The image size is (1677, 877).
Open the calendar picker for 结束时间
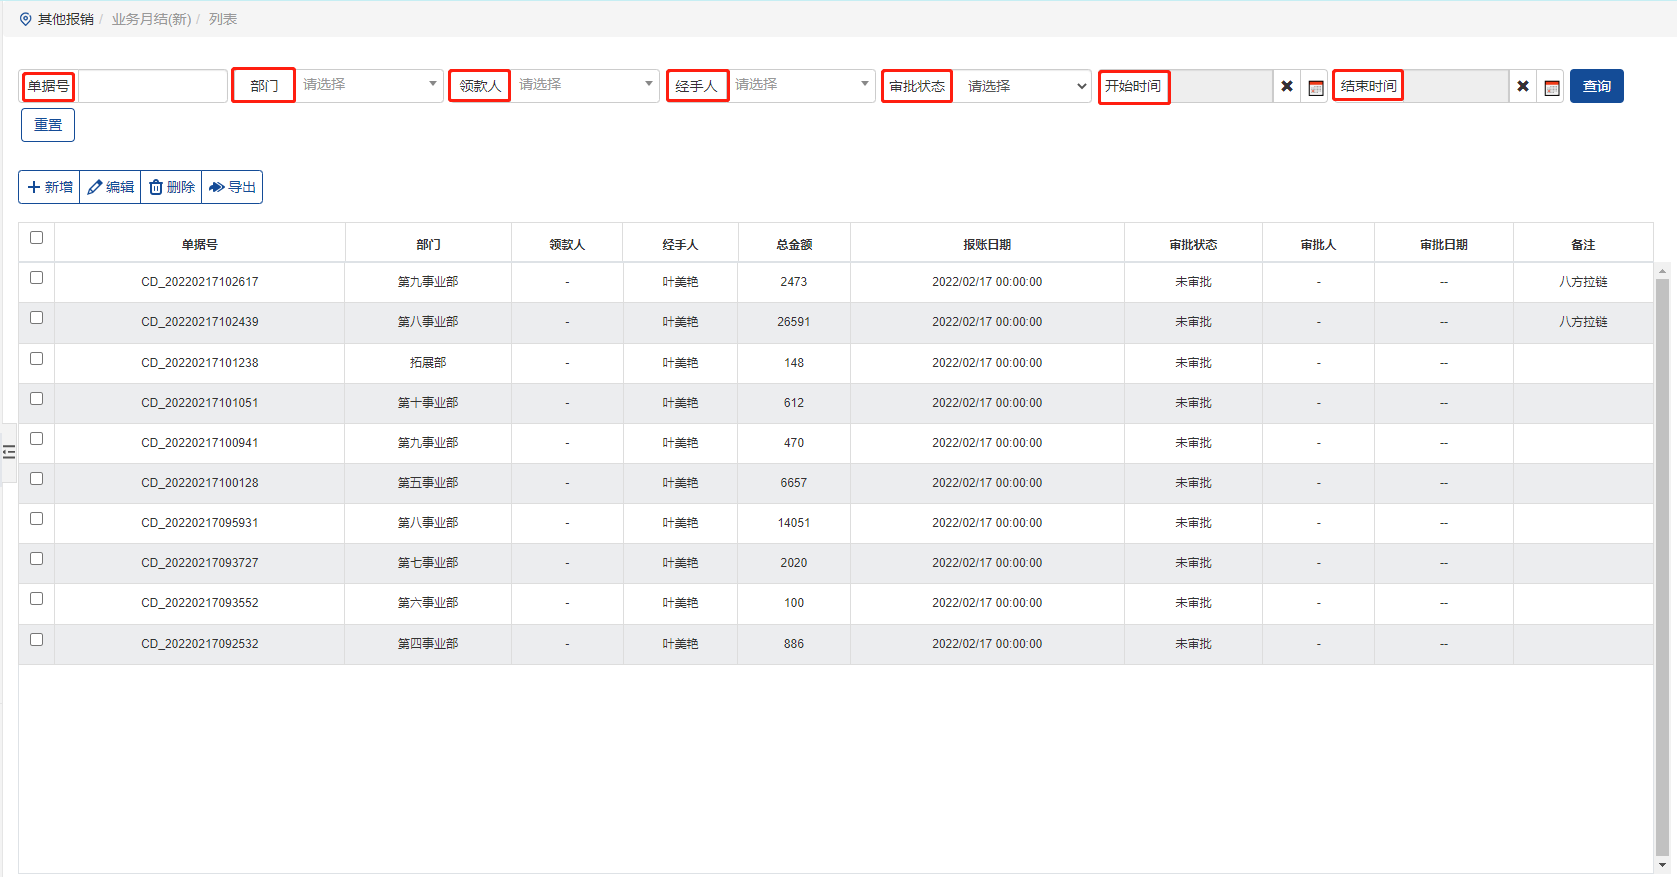(x=1552, y=87)
